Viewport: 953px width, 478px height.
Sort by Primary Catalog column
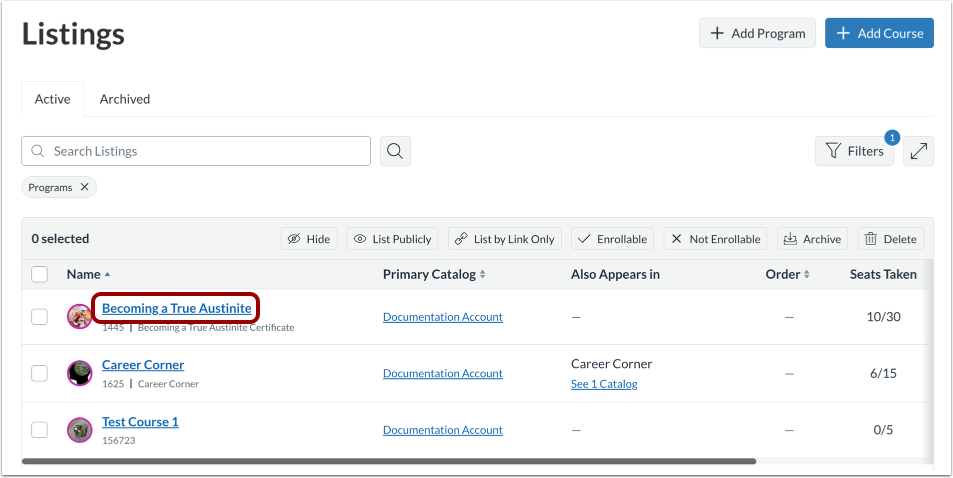(x=434, y=274)
